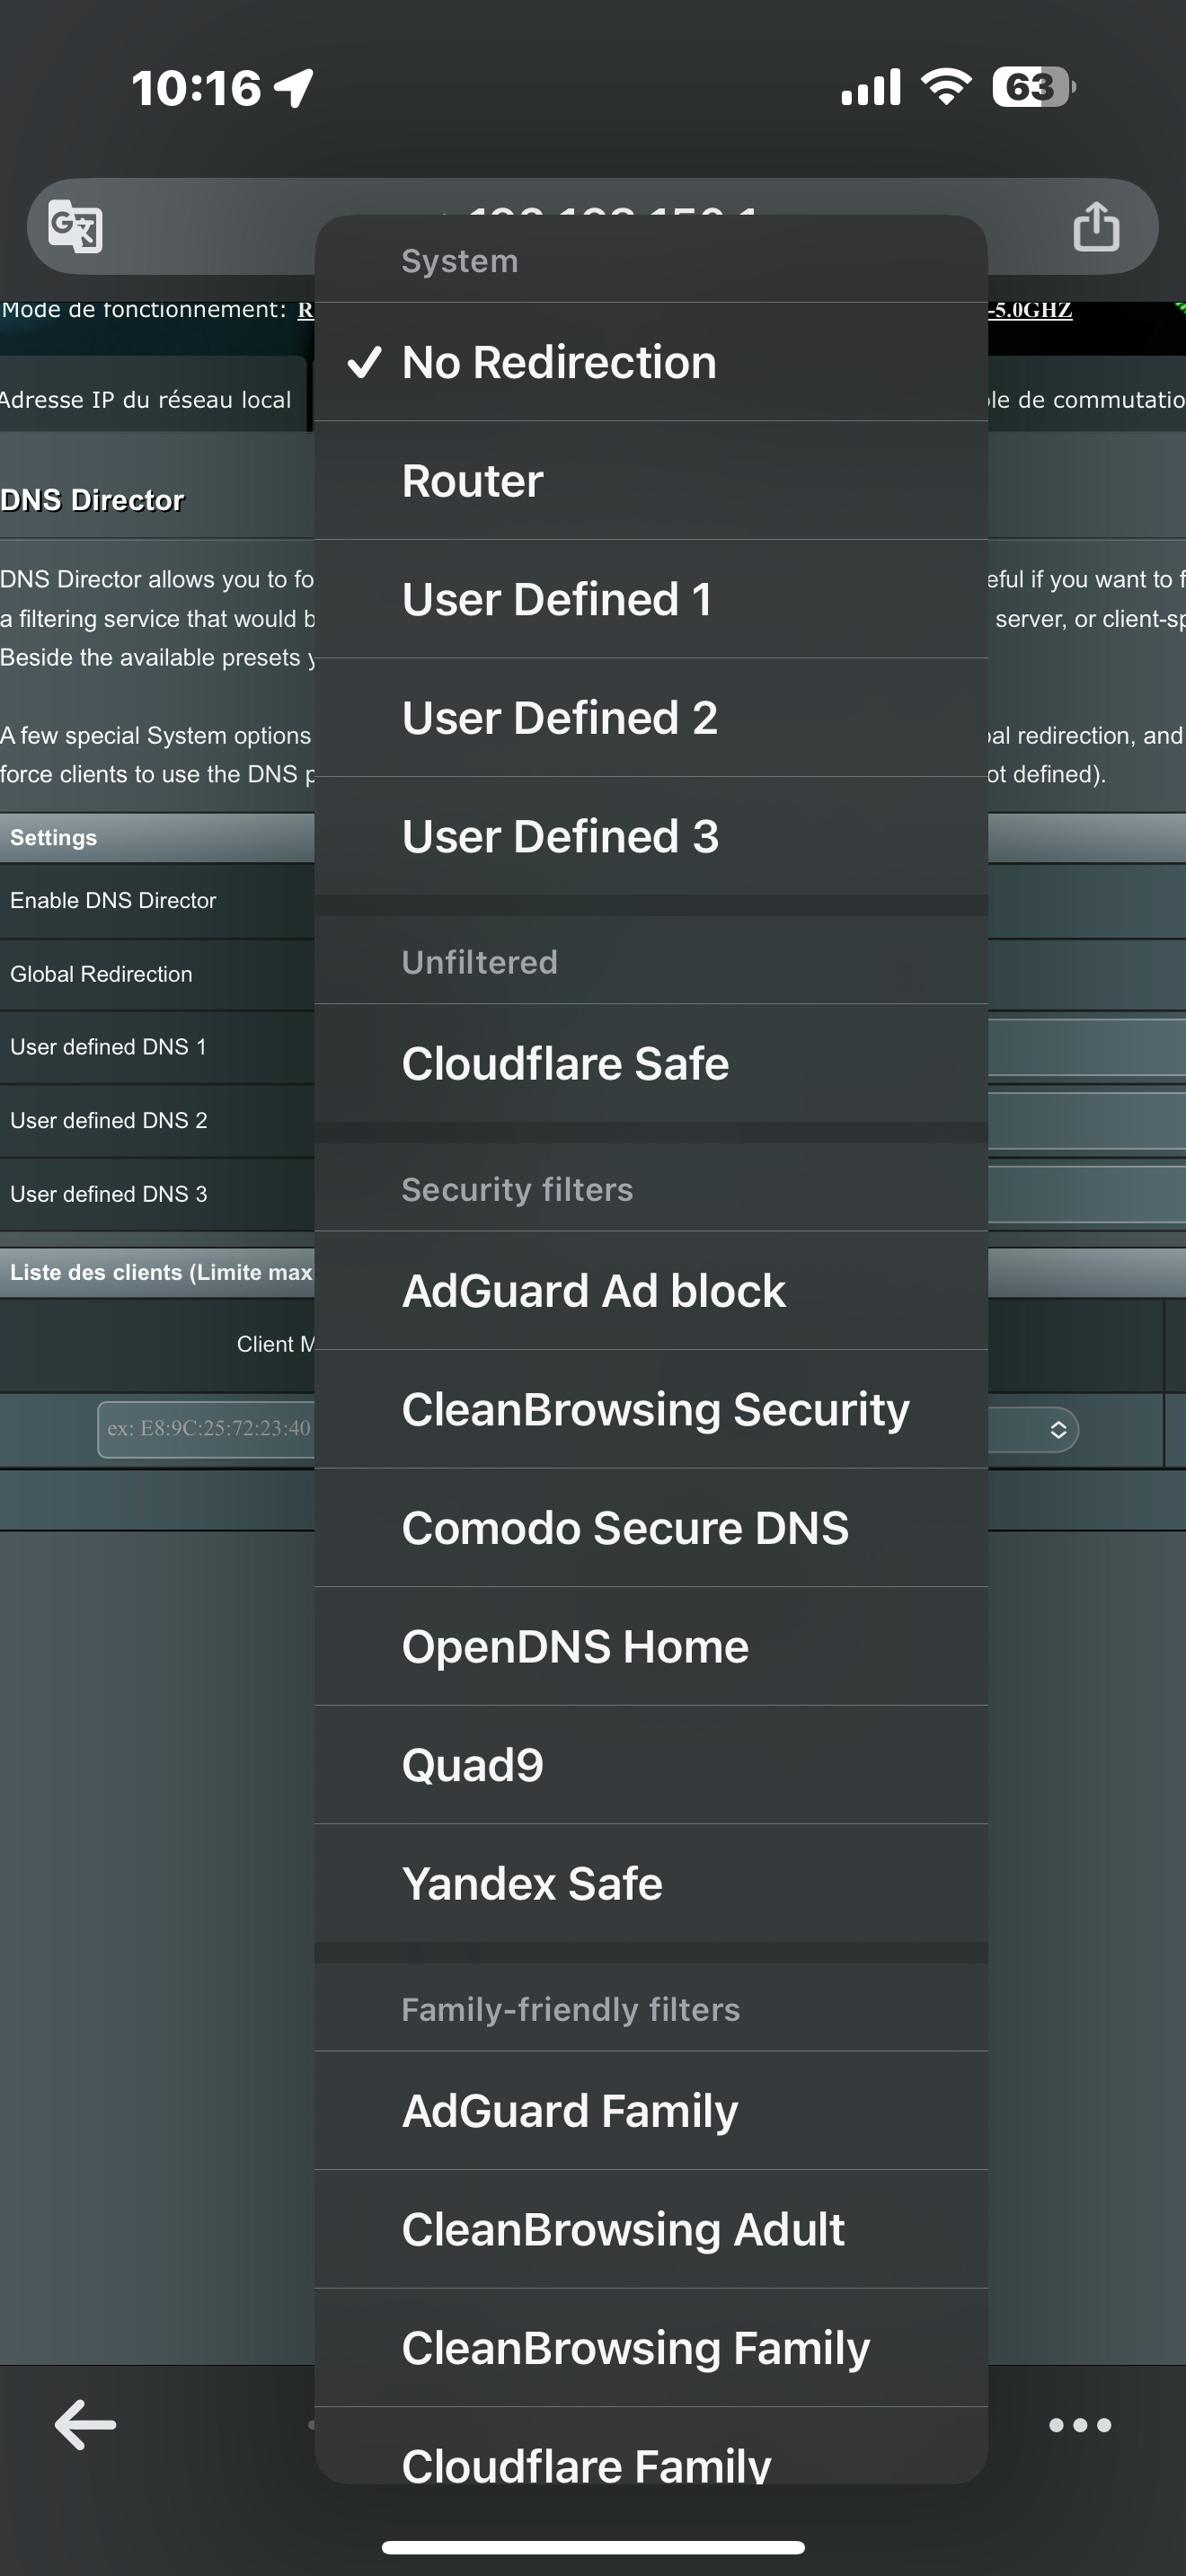1186x2576 pixels.
Task: Tap the Wi-Fi status icon
Action: click(x=946, y=87)
